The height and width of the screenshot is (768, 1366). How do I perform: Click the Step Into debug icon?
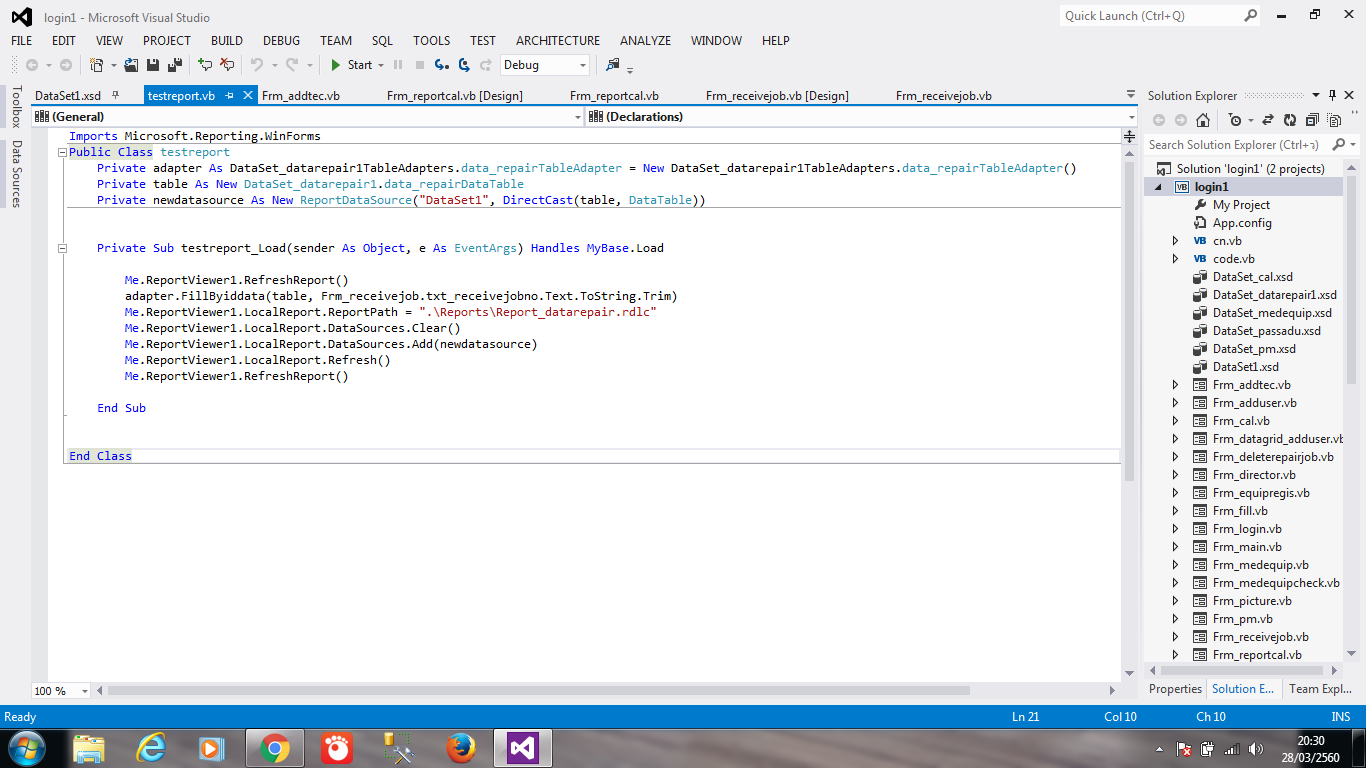(442, 65)
